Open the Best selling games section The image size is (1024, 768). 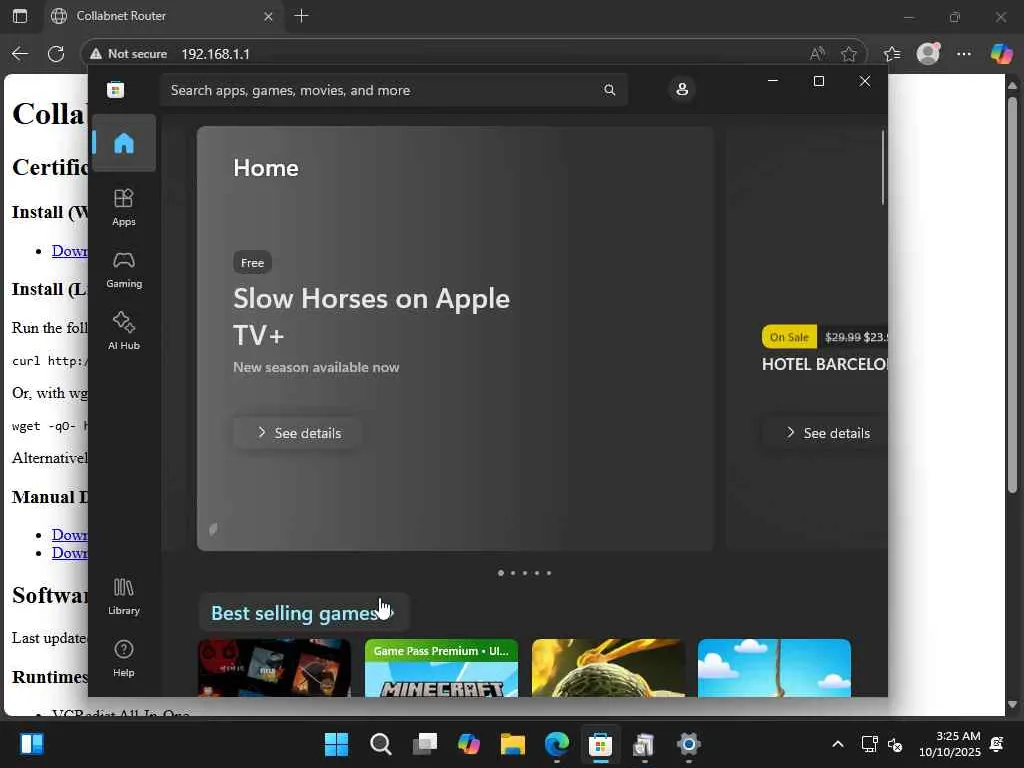303,613
